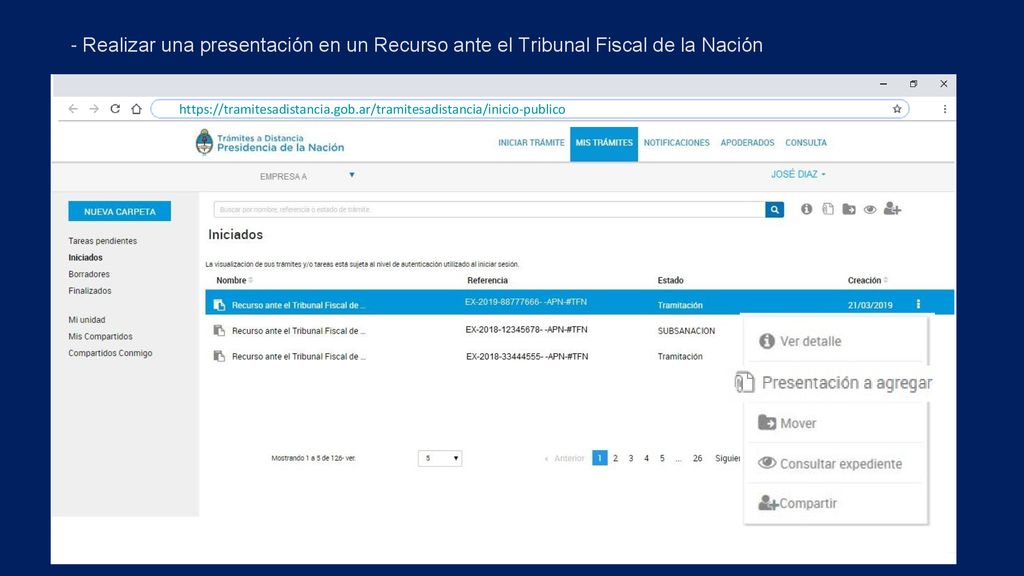This screenshot has width=1024, height=576.
Task: Click the SUBSANACION status cell
Action: pyautogui.click(x=686, y=331)
